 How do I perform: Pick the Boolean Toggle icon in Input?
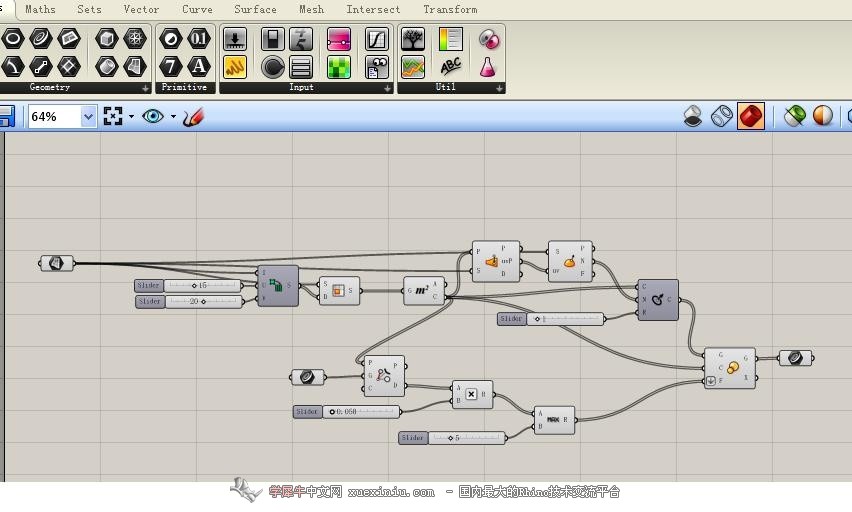point(273,39)
